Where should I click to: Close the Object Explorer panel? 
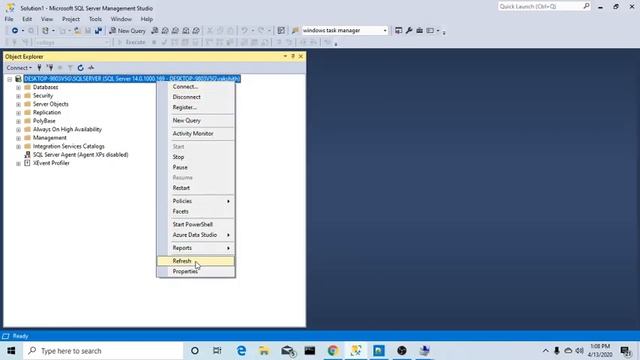point(301,56)
